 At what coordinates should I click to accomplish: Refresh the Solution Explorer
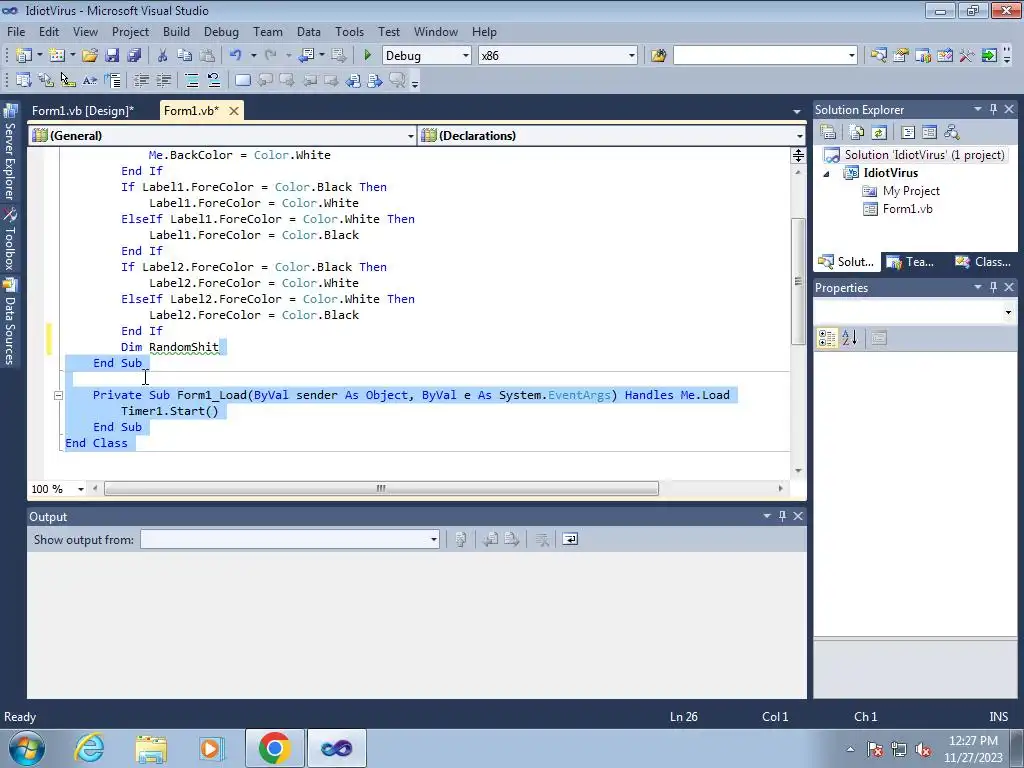879,133
